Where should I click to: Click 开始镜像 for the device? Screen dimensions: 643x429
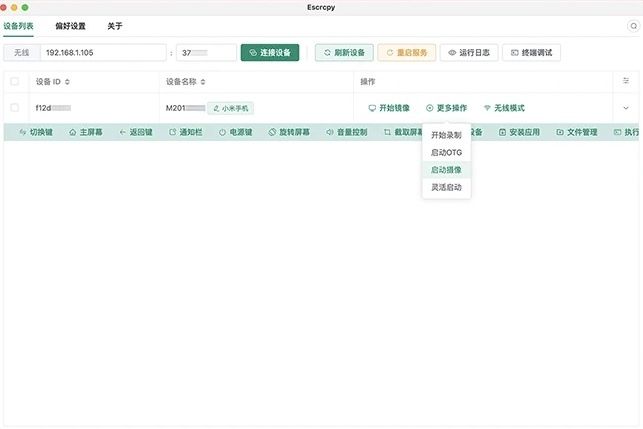(389, 108)
